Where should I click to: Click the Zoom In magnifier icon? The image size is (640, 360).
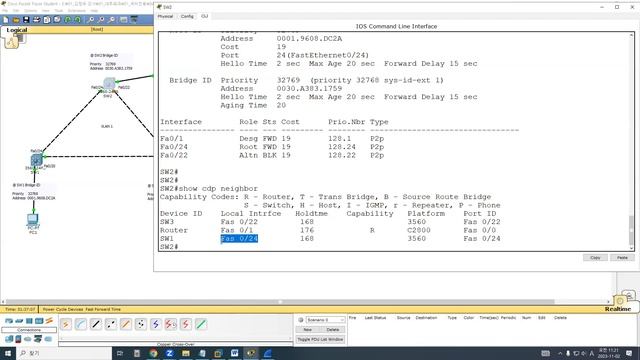(x=91, y=20)
